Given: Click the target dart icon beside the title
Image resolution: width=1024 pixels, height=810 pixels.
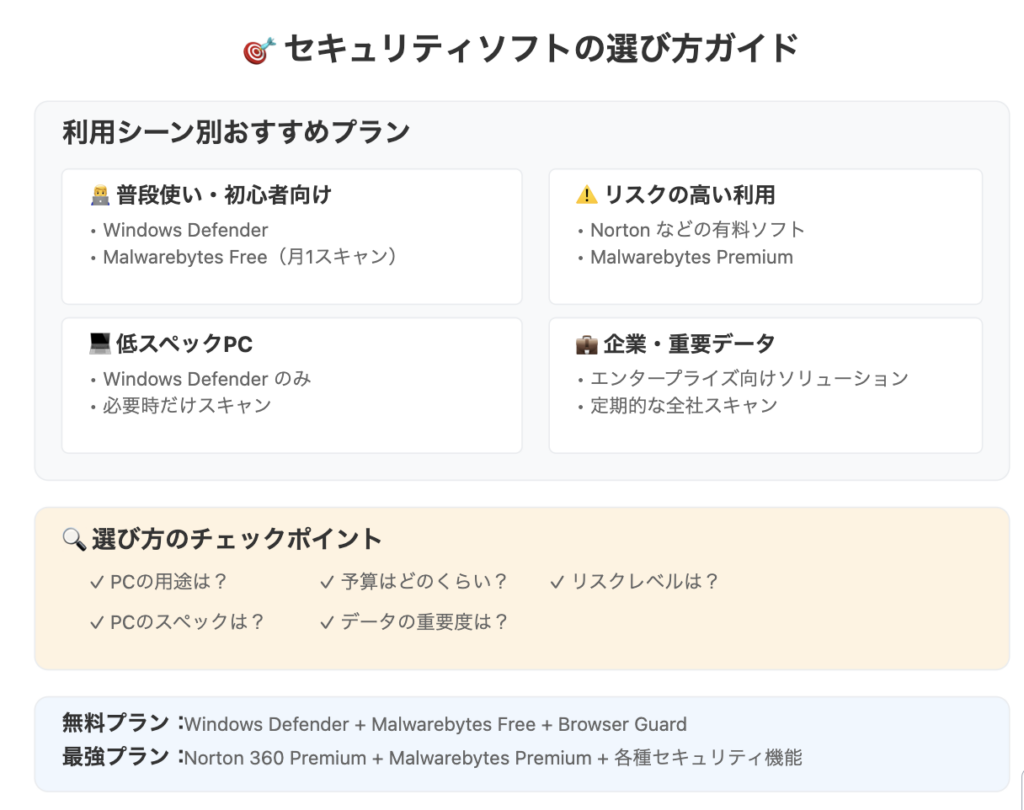Looking at the screenshot, I should click(x=259, y=50).
